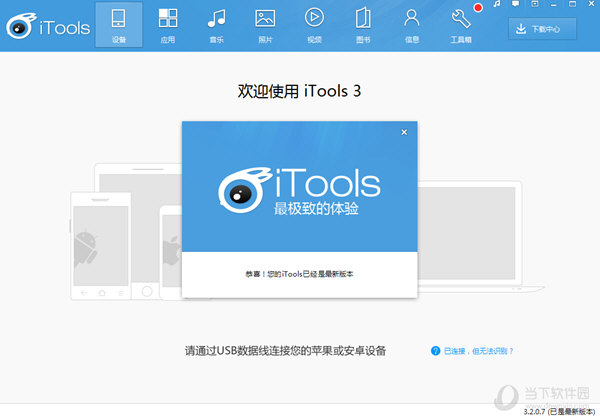This screenshot has width=600, height=419.
Task: Click the 下载中心 download center button
Action: coord(542,29)
